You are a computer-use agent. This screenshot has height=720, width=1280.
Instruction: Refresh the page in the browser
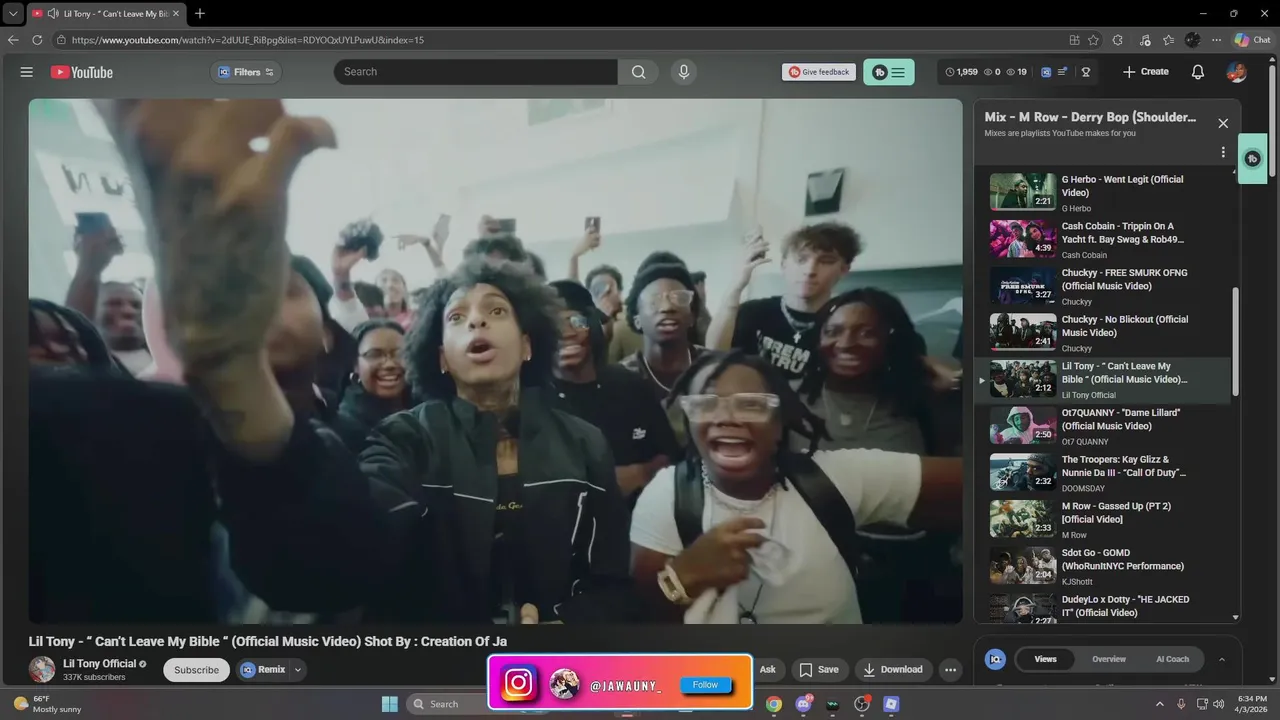(37, 40)
